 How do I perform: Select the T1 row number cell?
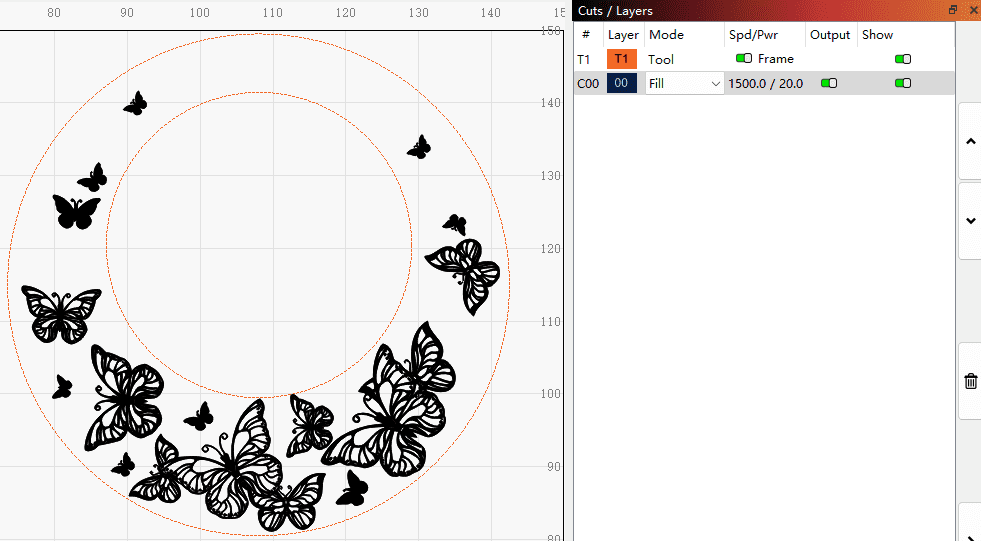click(583, 59)
